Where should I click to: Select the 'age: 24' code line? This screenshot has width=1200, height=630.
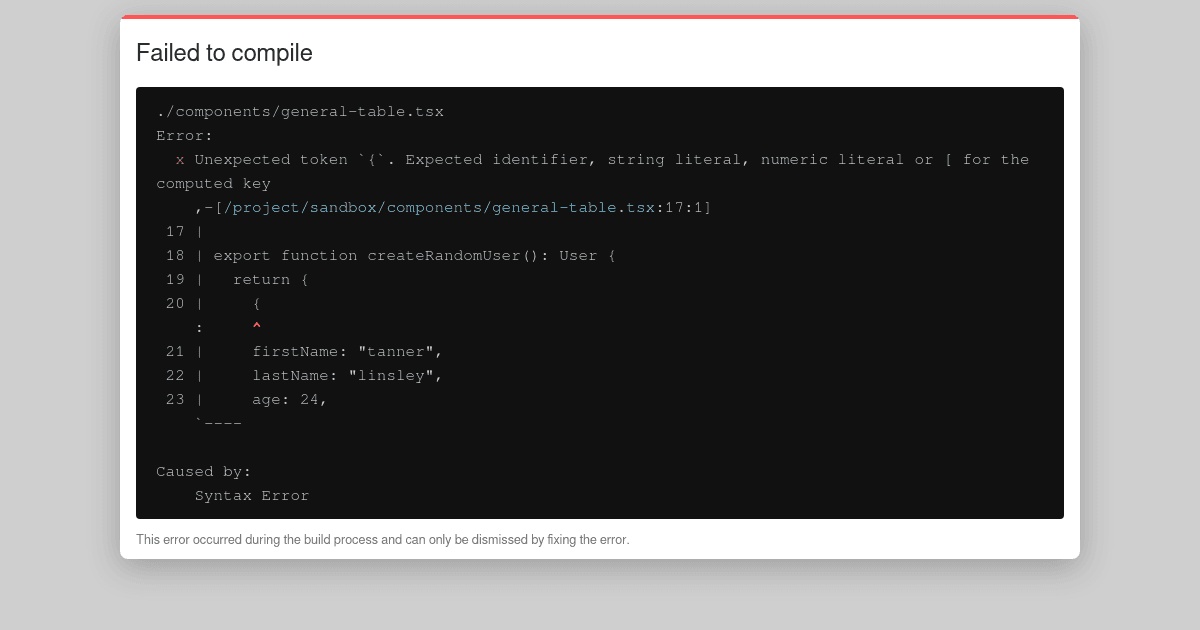(290, 399)
